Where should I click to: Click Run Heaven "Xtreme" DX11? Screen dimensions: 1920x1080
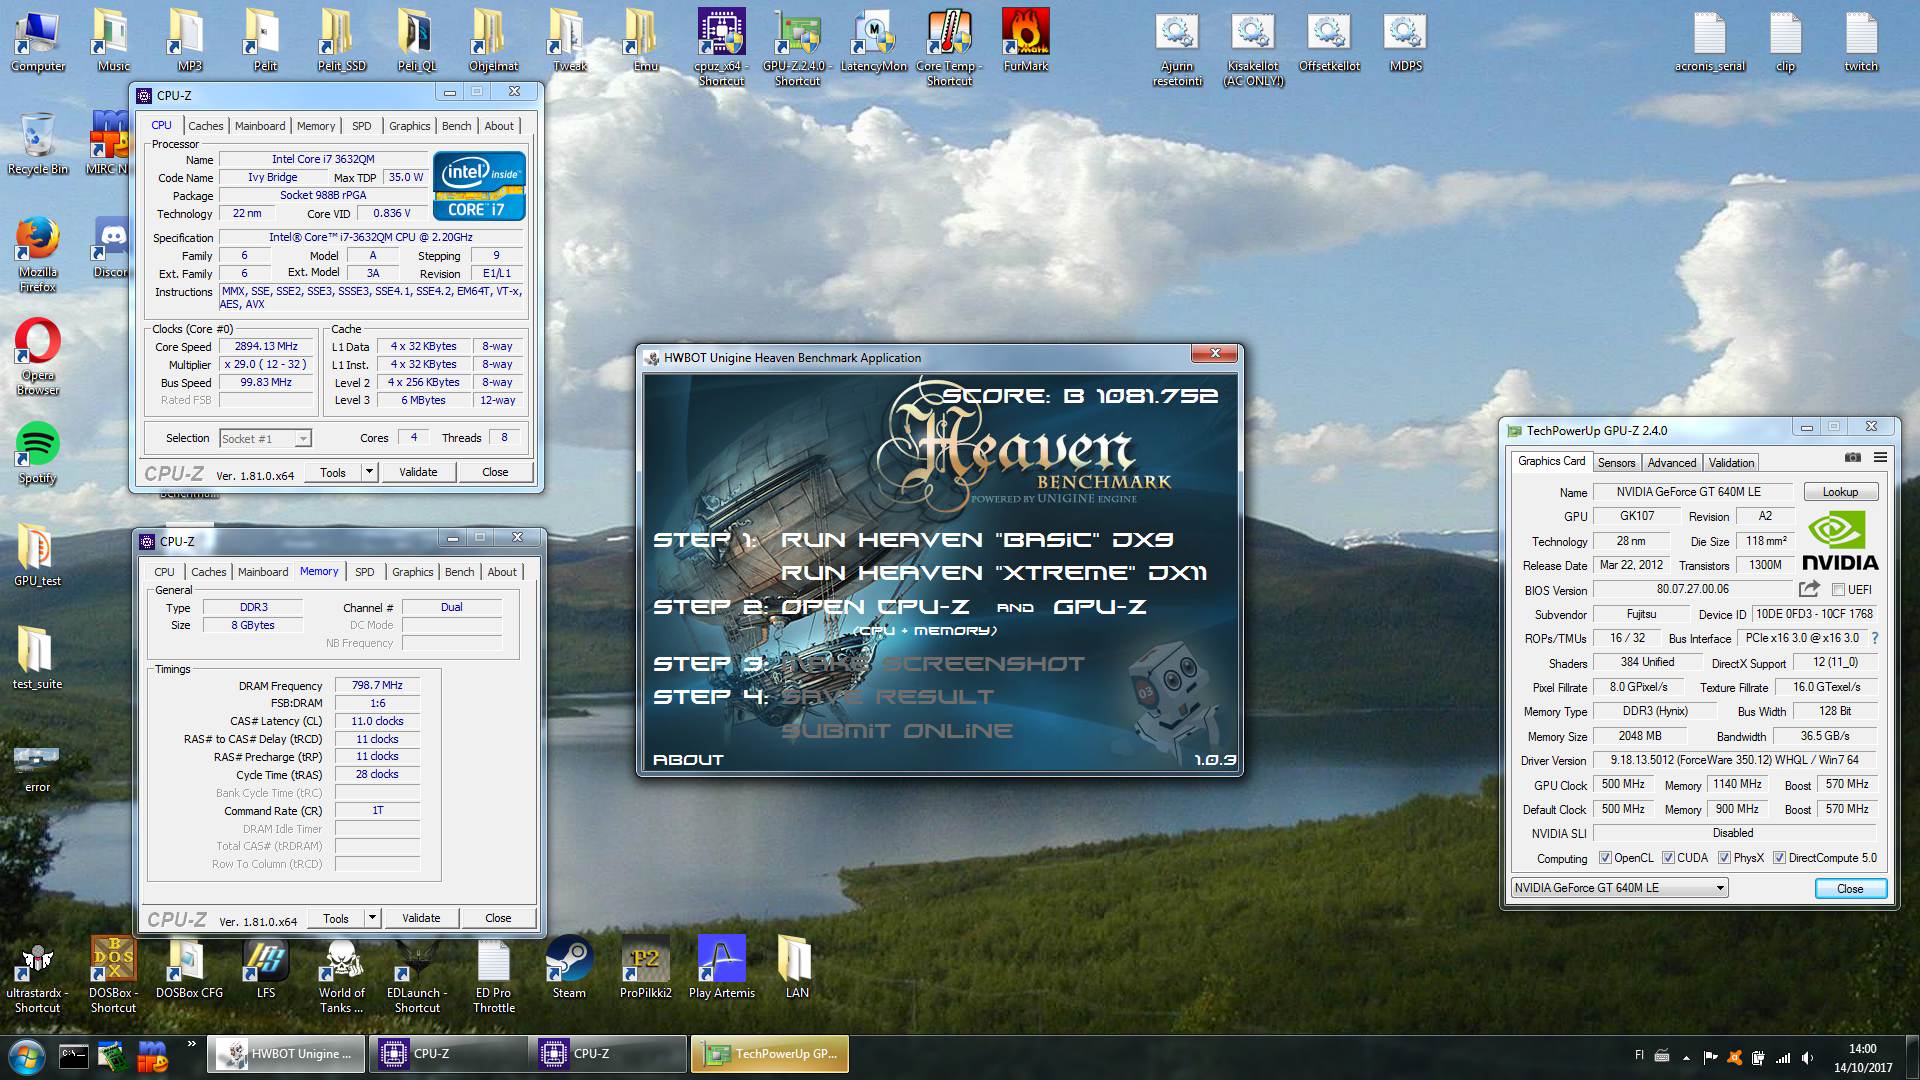click(994, 573)
